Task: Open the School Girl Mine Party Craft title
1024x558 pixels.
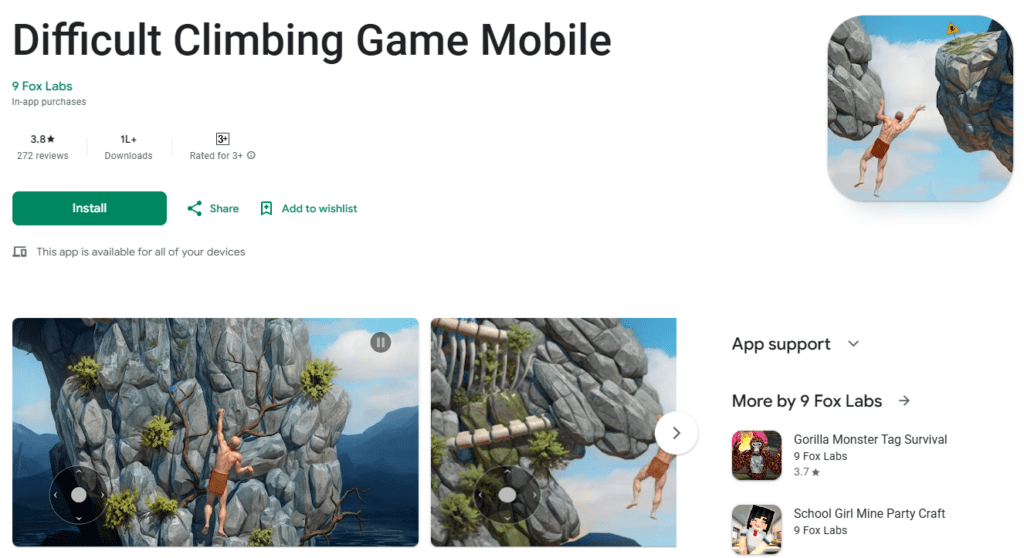Action: [x=869, y=514]
